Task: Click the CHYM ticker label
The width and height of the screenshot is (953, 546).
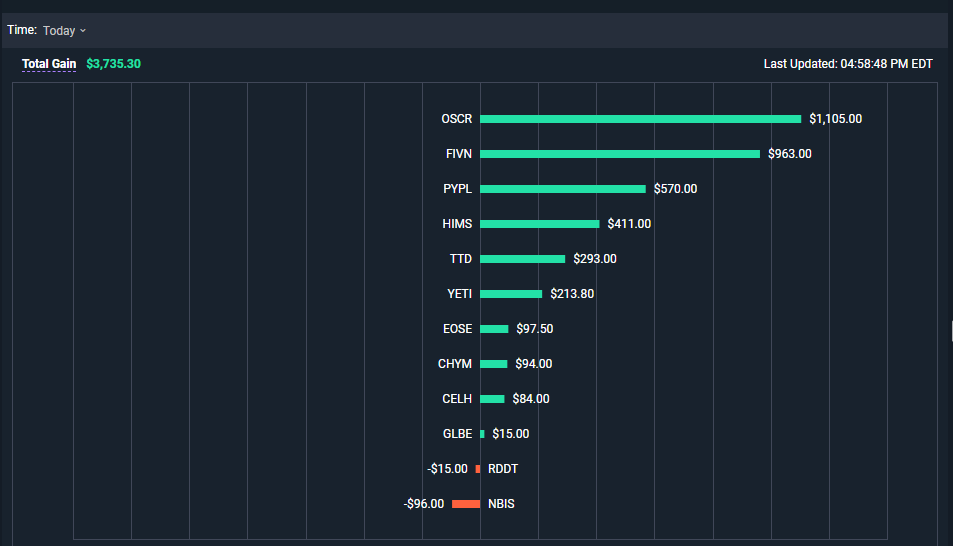Action: (x=455, y=364)
